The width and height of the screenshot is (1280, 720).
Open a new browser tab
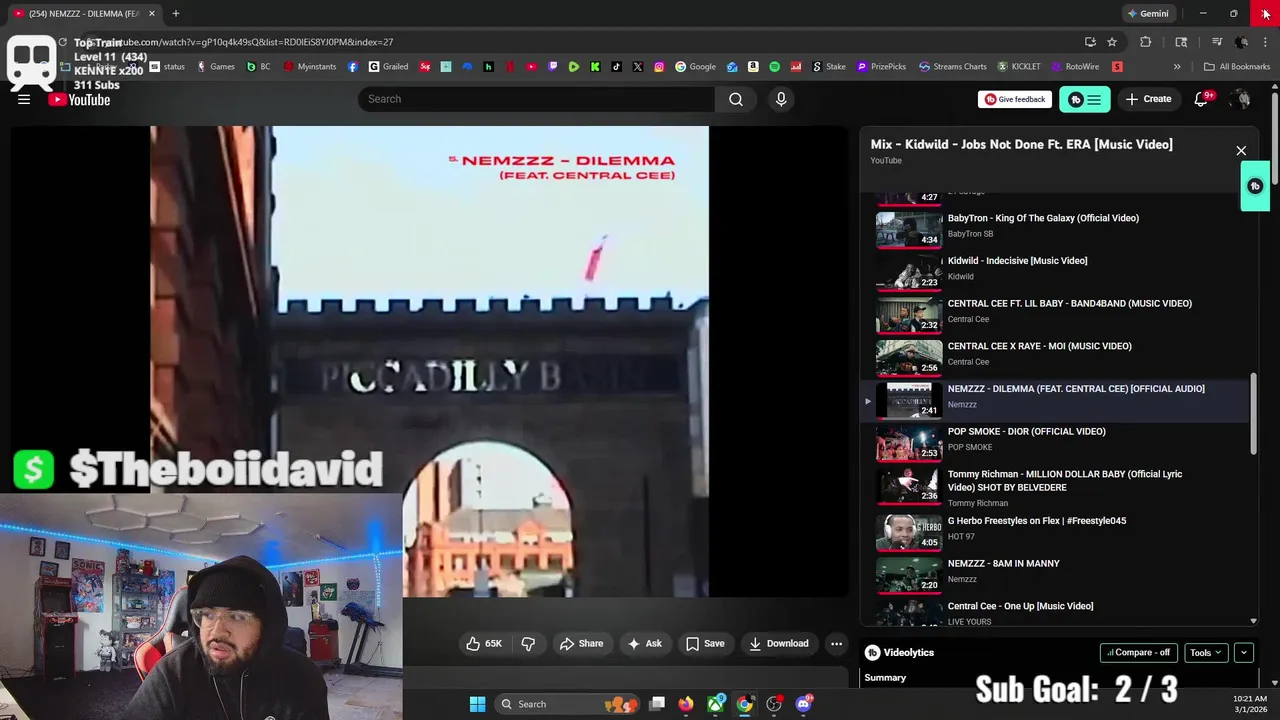point(176,14)
